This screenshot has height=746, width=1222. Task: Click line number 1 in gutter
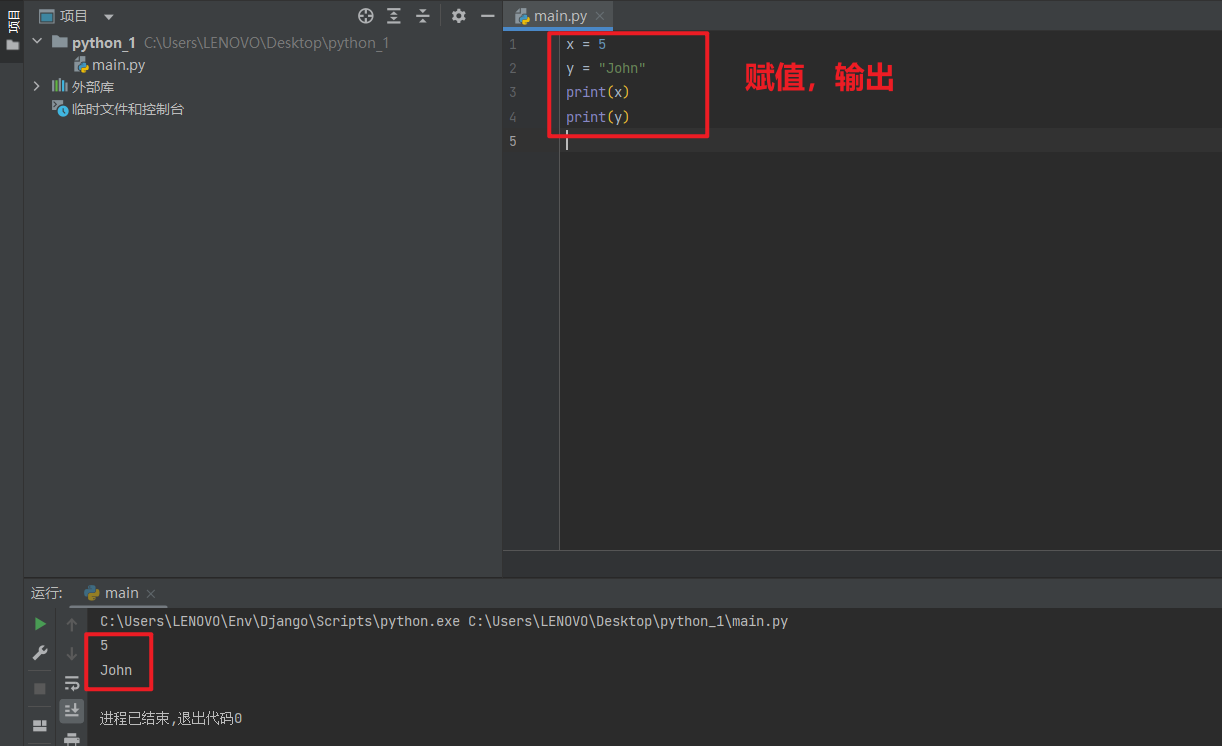tap(513, 44)
